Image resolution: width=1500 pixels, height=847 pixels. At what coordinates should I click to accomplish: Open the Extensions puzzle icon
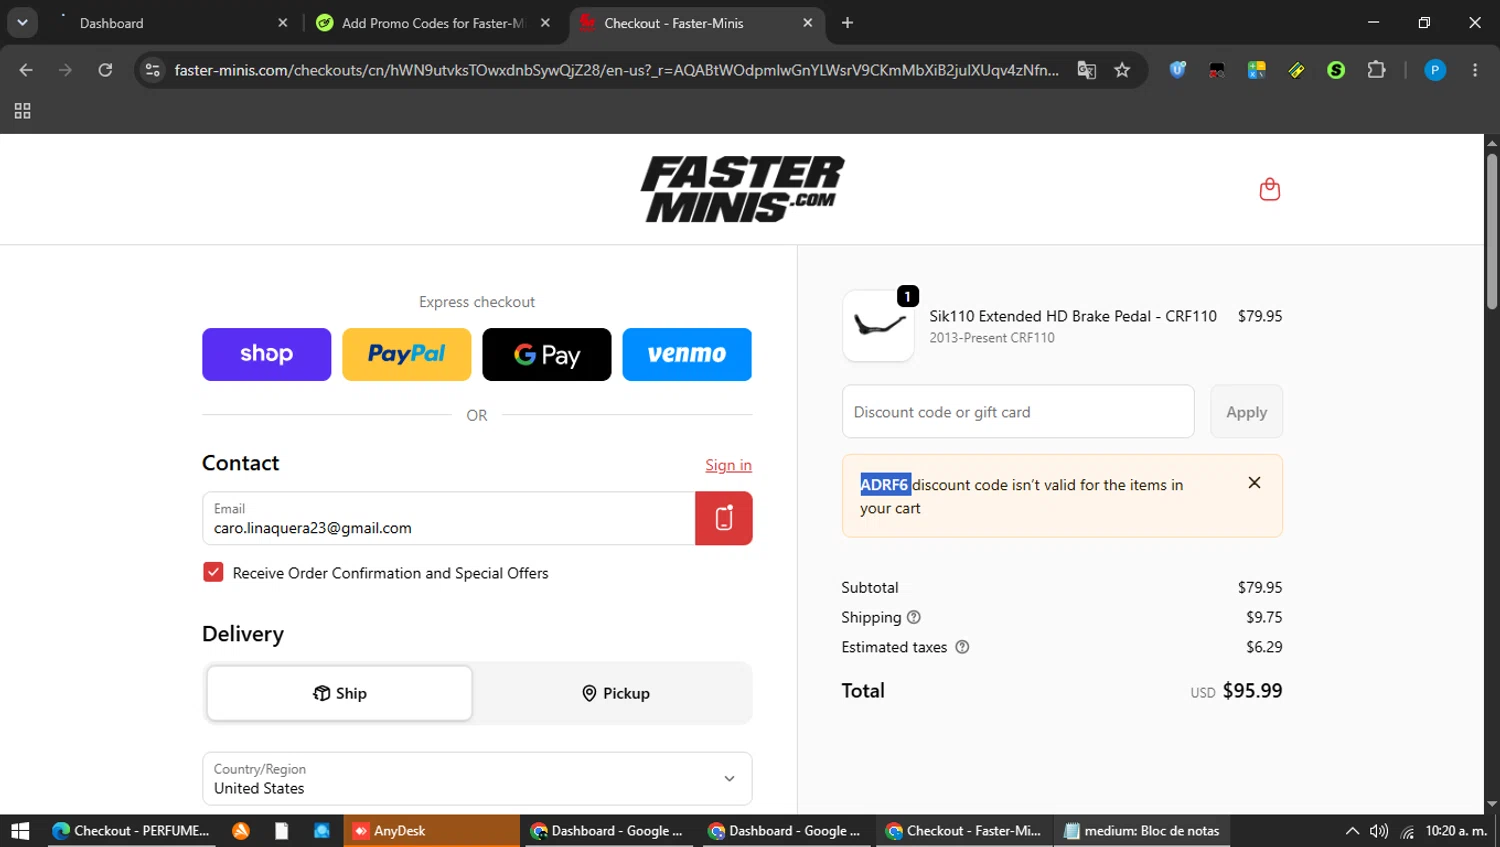(x=1376, y=70)
